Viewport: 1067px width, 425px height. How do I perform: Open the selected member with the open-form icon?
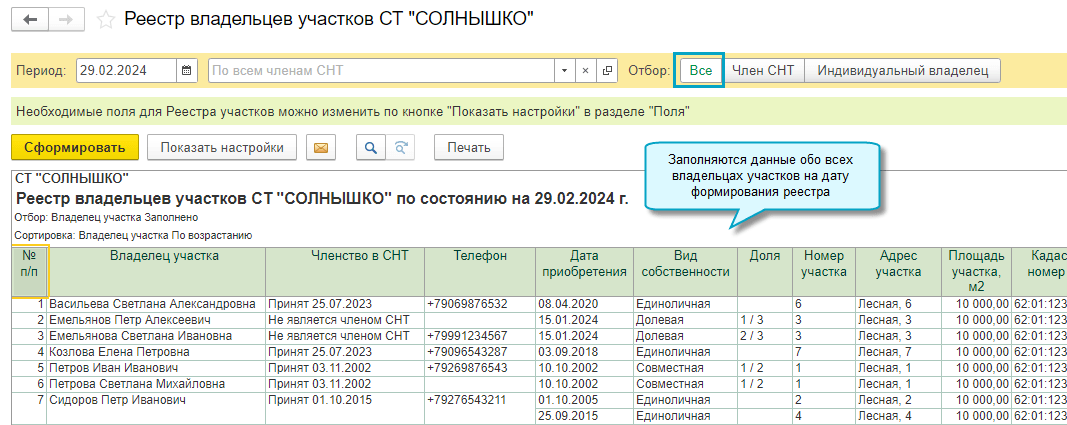pyautogui.click(x=607, y=70)
